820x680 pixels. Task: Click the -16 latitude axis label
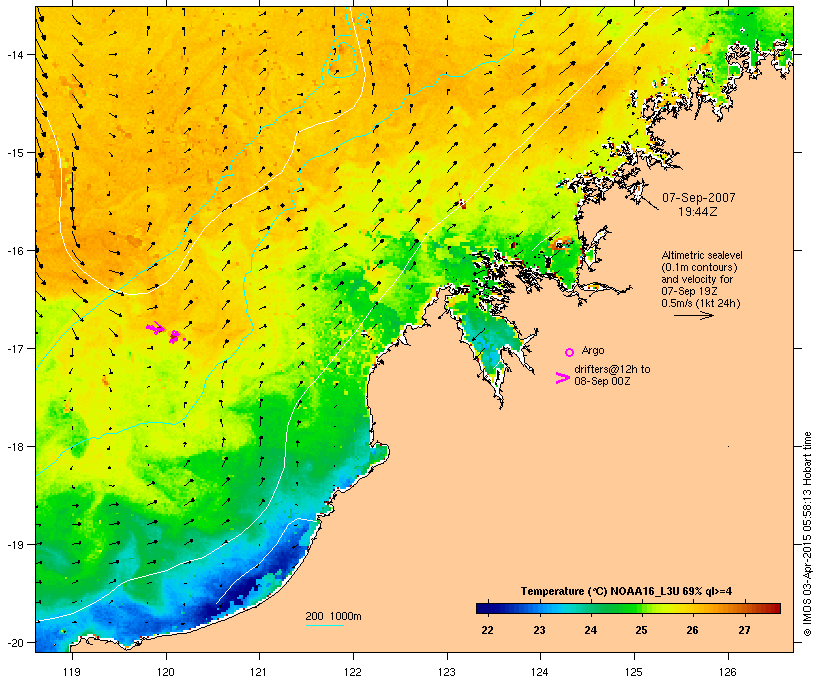pyautogui.click(x=14, y=251)
